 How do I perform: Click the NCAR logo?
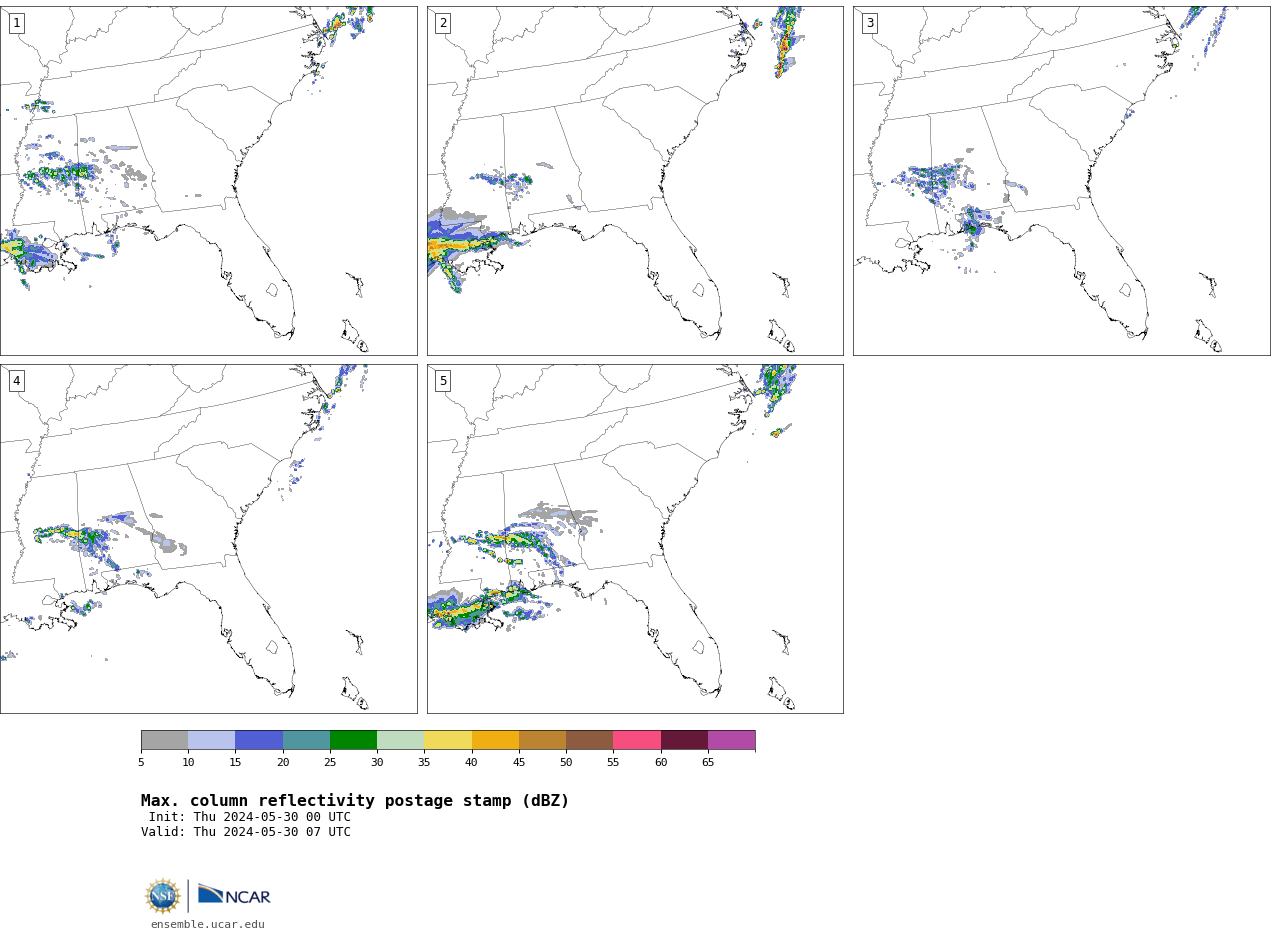pos(234,895)
